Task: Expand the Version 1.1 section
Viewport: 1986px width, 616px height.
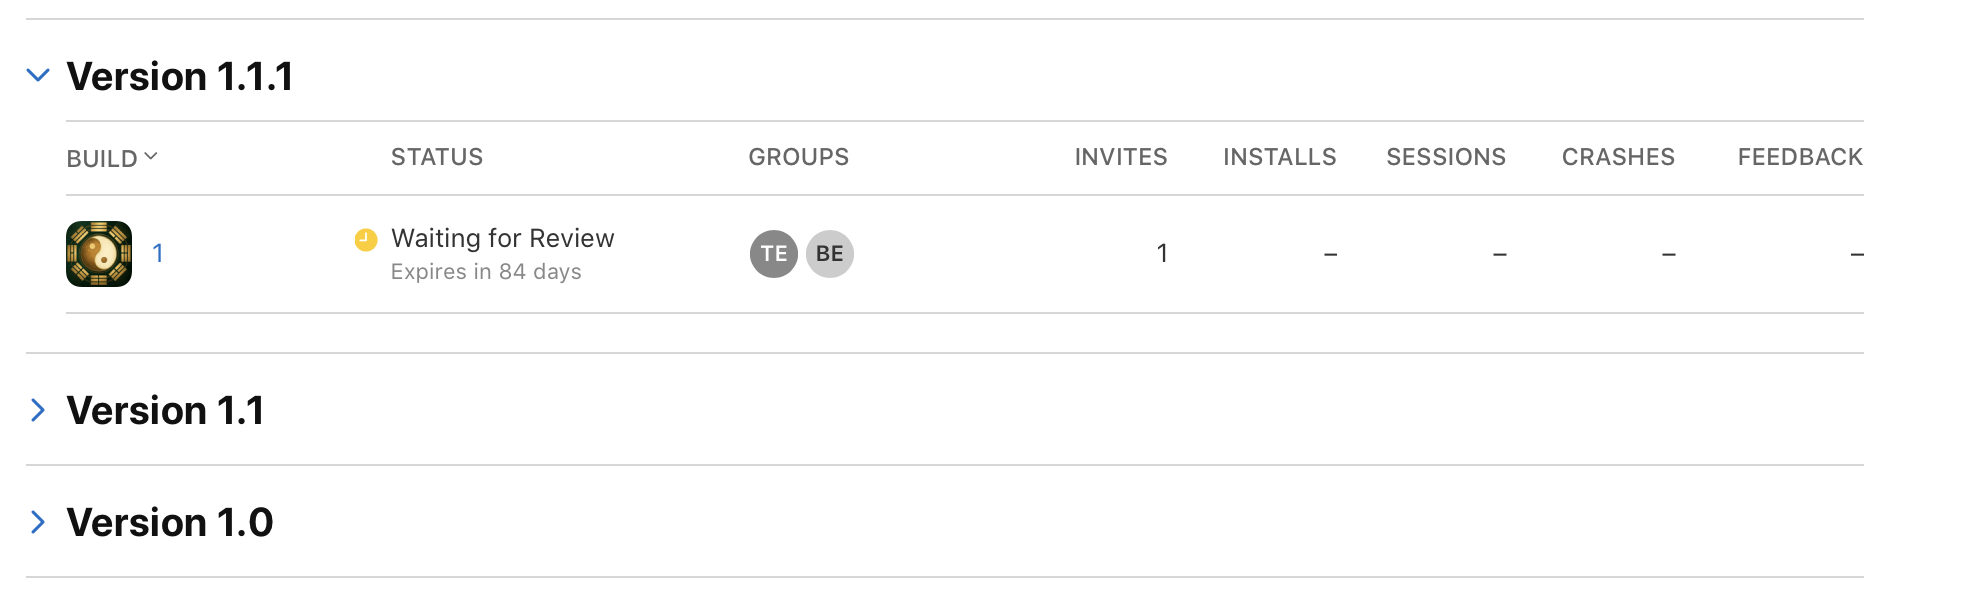Action: pyautogui.click(x=38, y=410)
